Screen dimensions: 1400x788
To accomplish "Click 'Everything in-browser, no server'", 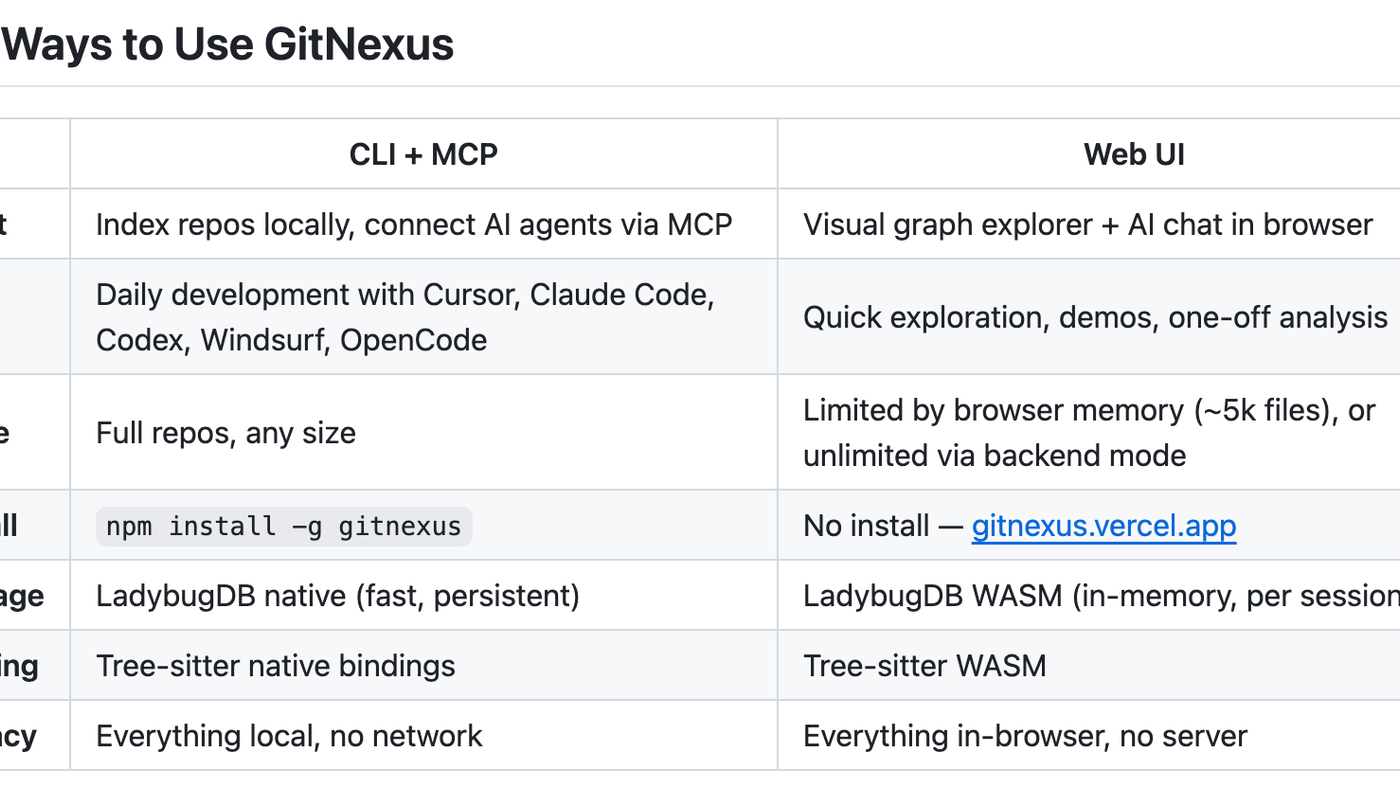I will [1025, 736].
